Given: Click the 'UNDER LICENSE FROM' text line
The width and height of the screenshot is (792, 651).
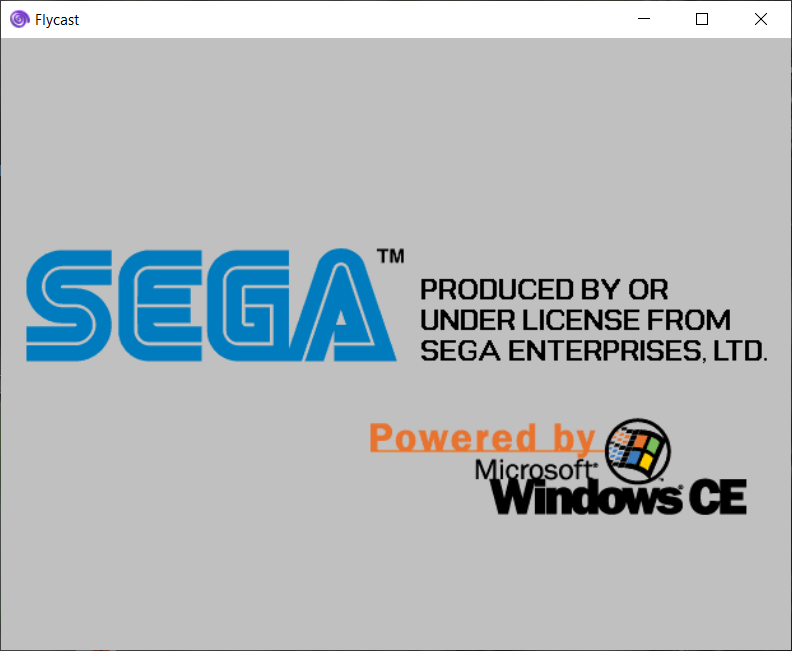Looking at the screenshot, I should point(575,320).
